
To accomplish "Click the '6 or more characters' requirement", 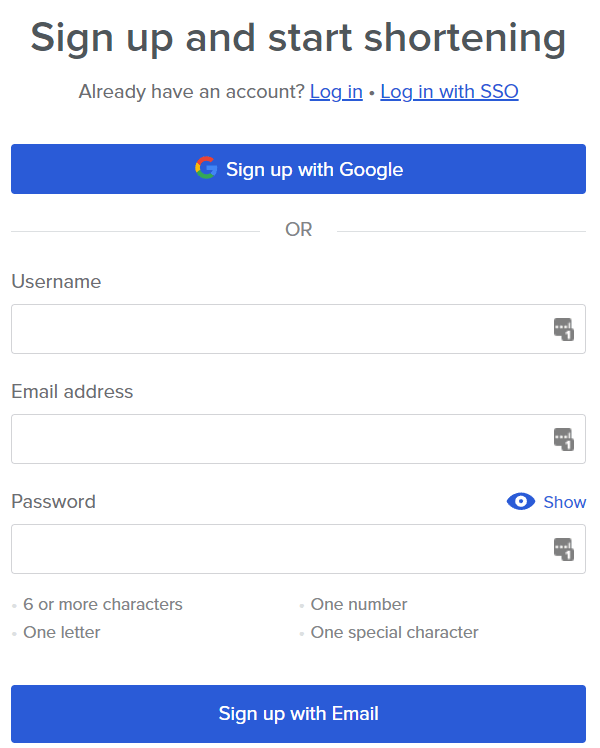I will 103,604.
